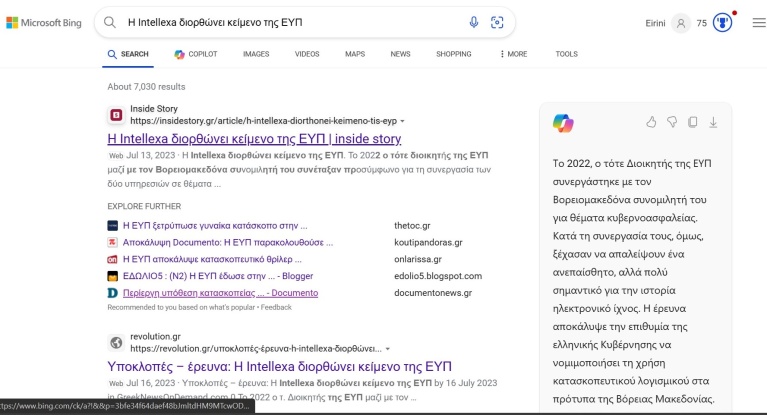Switch to the Images tab
767x415 pixels.
256,54
